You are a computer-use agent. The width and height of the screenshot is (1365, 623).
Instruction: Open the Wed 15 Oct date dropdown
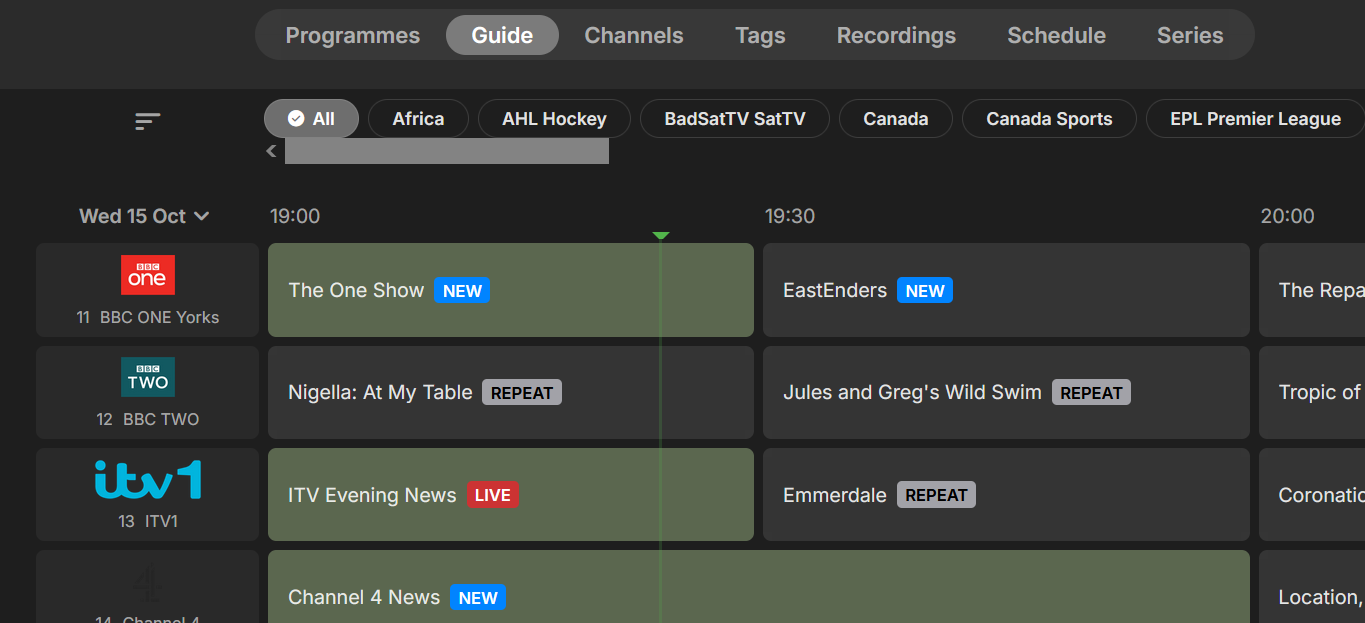pos(145,216)
